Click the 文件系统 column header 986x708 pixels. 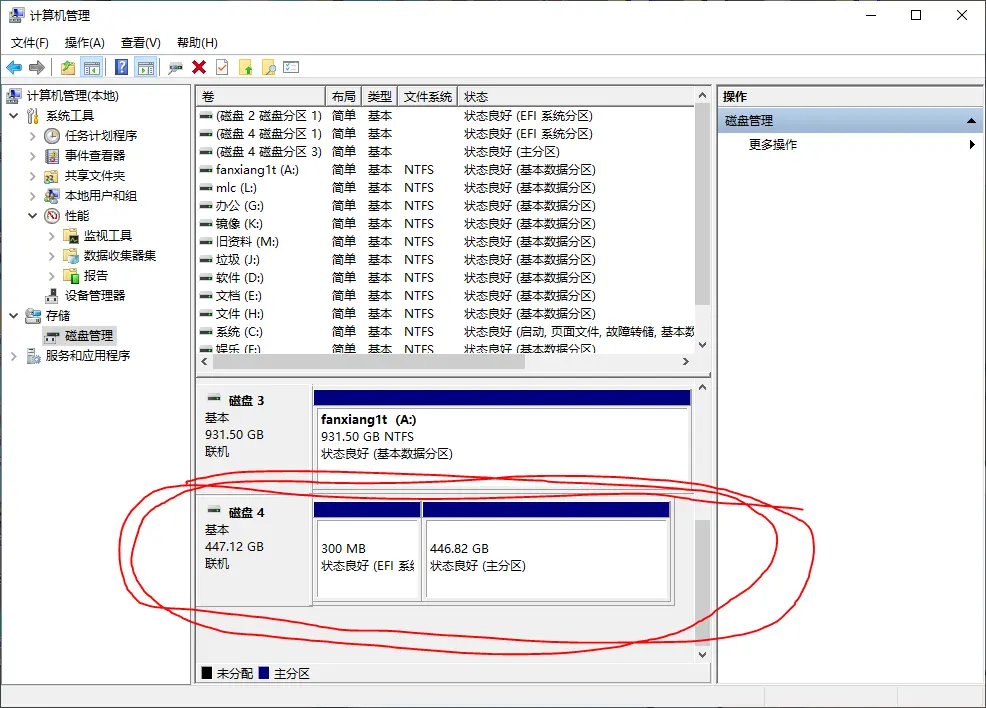pos(427,97)
